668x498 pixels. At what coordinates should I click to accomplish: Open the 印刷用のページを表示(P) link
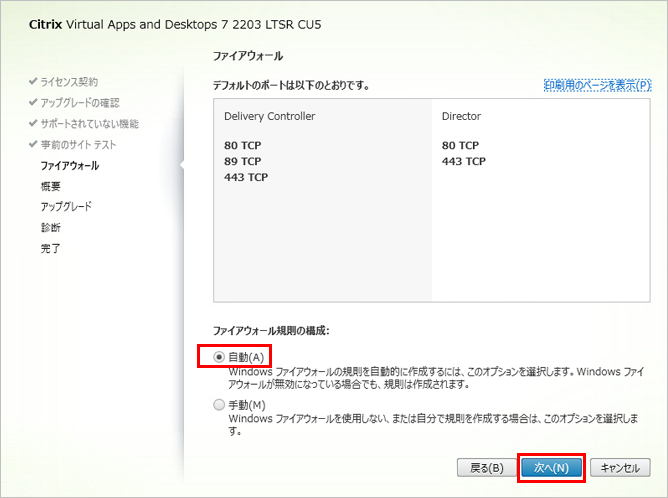597,85
